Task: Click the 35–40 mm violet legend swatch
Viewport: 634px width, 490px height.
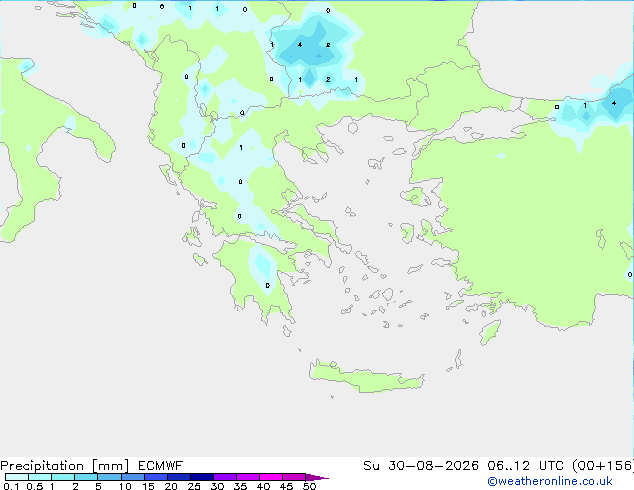Action: (x=248, y=477)
